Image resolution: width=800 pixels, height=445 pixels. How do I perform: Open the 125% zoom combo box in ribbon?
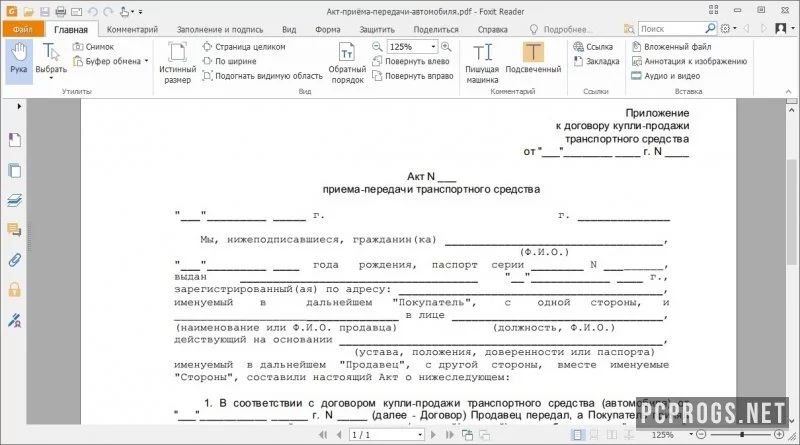(x=412, y=46)
